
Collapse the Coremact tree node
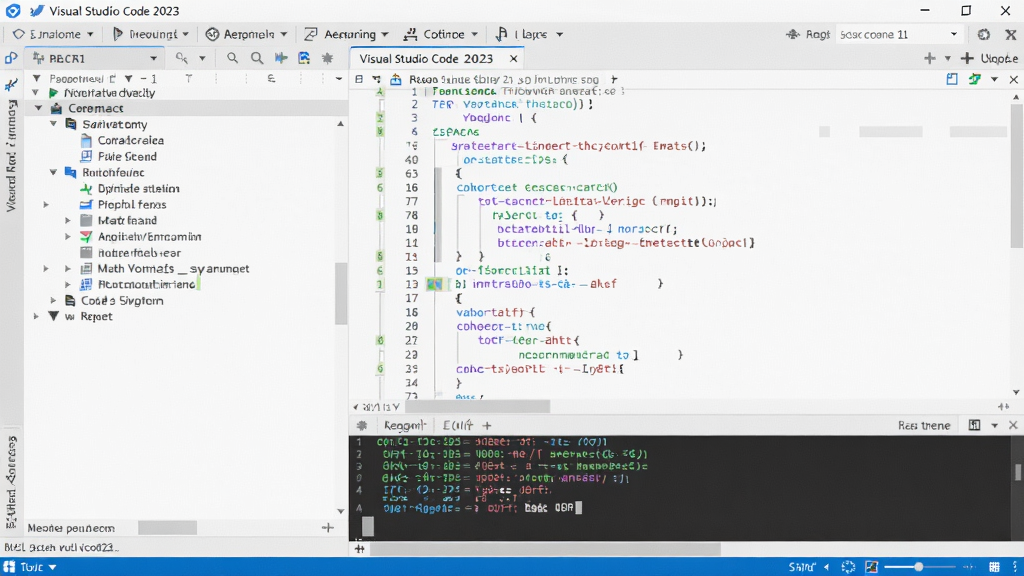pos(39,108)
